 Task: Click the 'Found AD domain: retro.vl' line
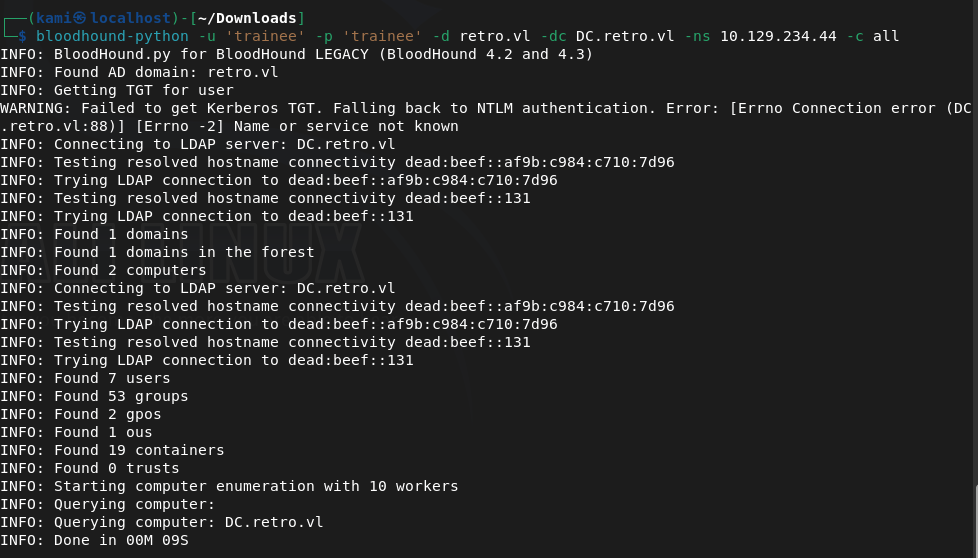139,72
